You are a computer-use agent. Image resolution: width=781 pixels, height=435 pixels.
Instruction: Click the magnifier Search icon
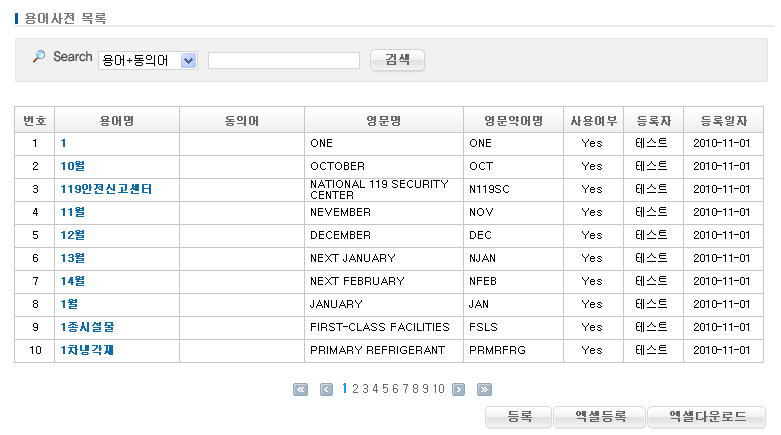tap(39, 57)
